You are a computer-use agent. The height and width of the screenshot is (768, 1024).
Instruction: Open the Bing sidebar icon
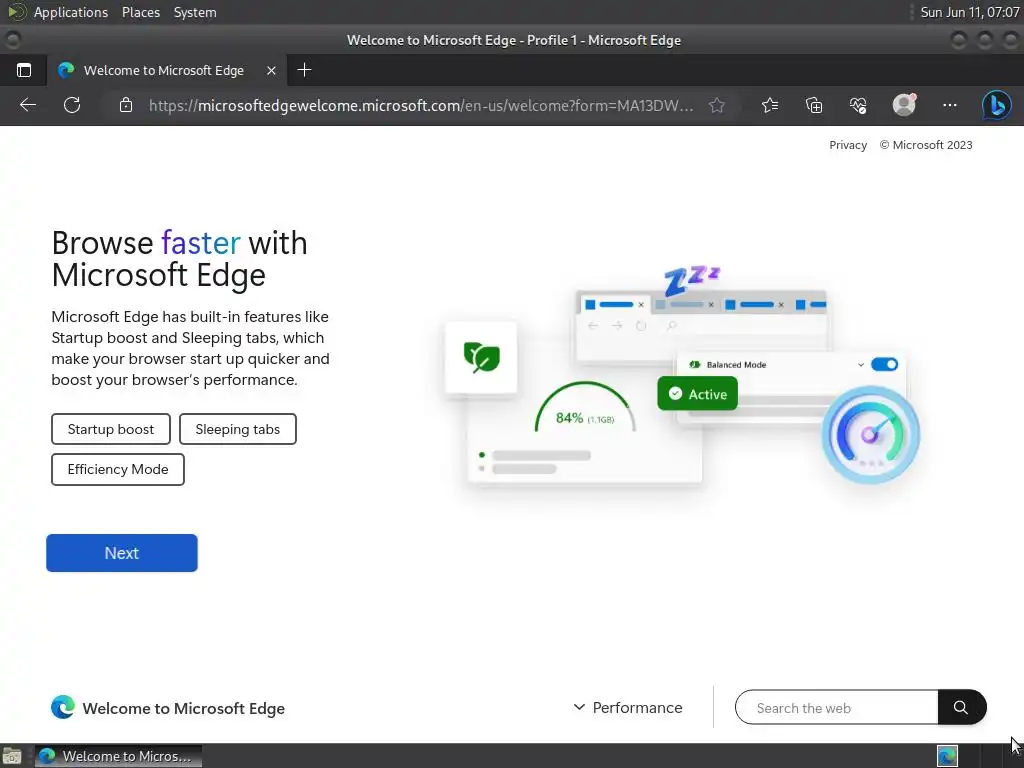[x=997, y=105]
